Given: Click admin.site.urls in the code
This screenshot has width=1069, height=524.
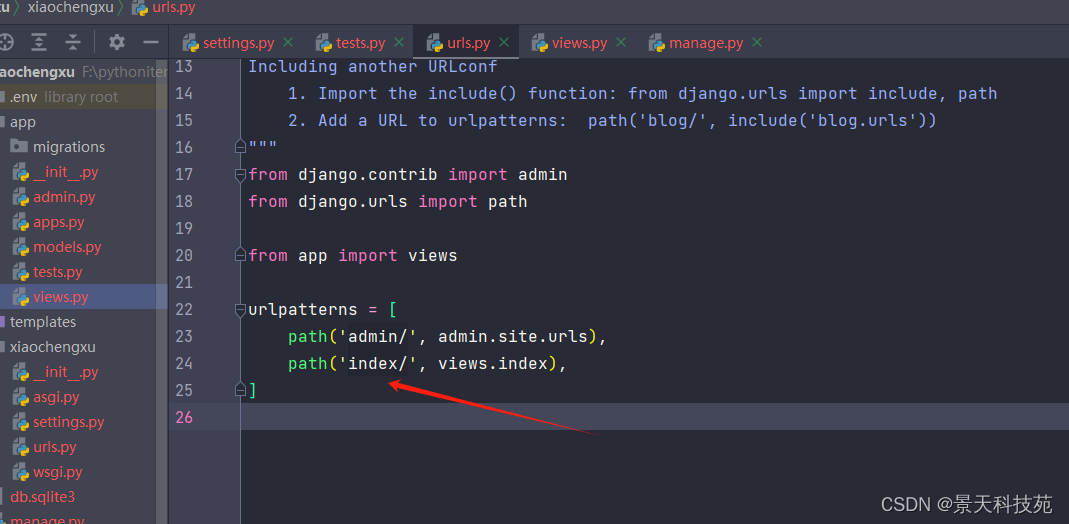Looking at the screenshot, I should 513,337.
